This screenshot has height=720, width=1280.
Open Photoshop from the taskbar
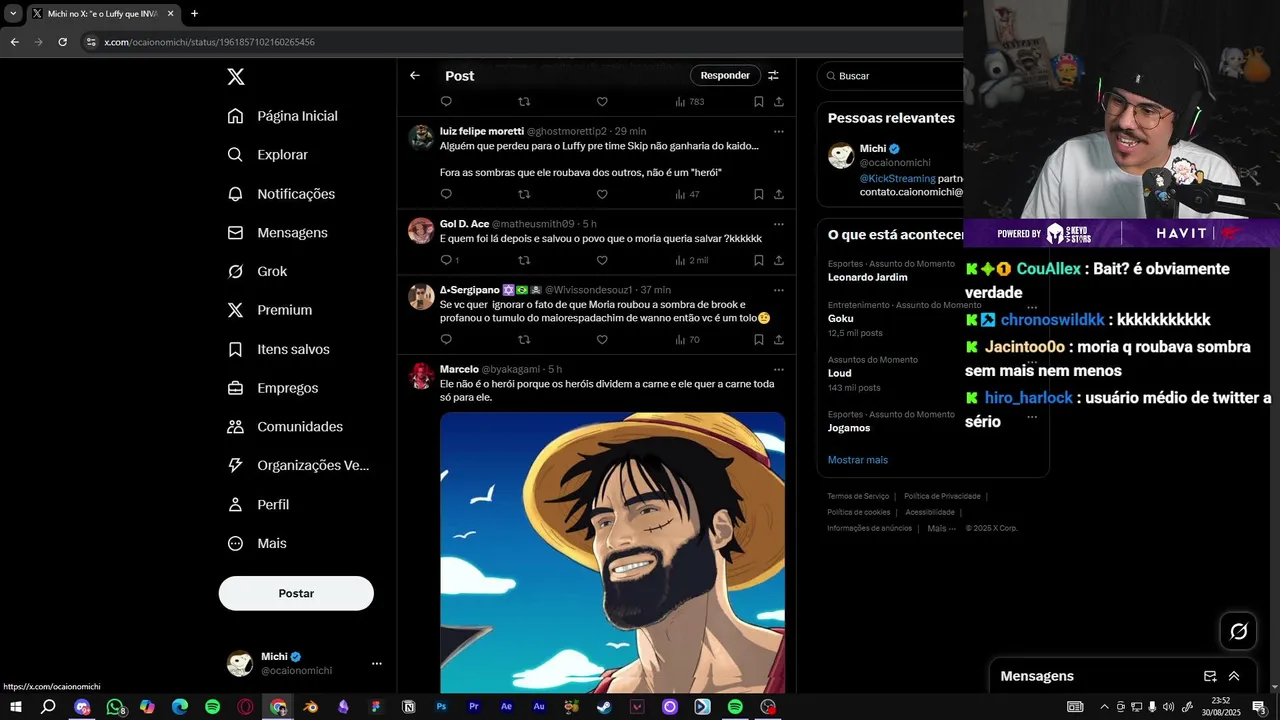[x=441, y=707]
